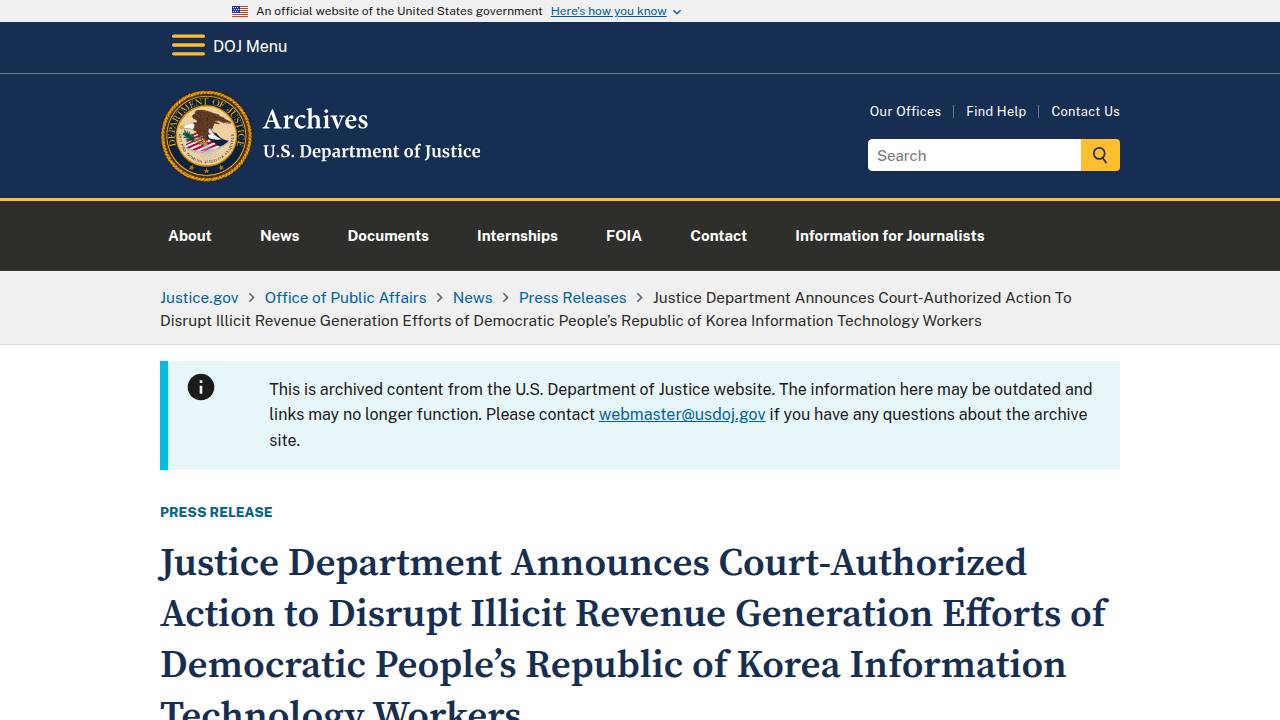The height and width of the screenshot is (720, 1280).
Task: Follow the Justice.gov breadcrumb link
Action: coord(199,297)
